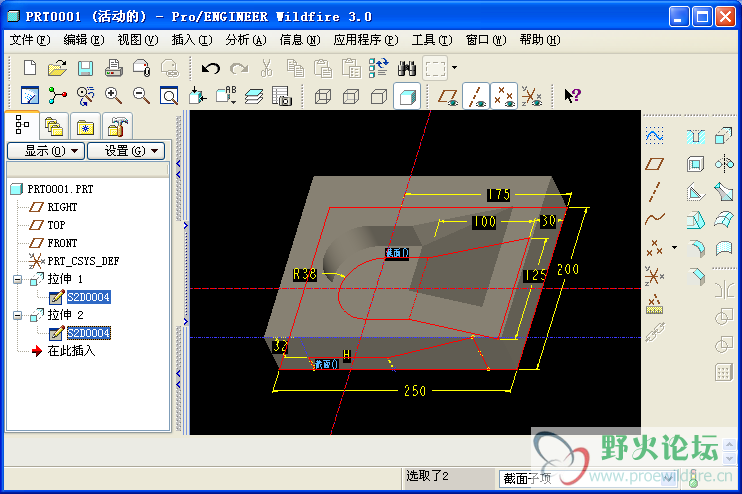The image size is (742, 494).
Task: Open the 设置(G) dropdown in the model tree
Action: coord(126,151)
